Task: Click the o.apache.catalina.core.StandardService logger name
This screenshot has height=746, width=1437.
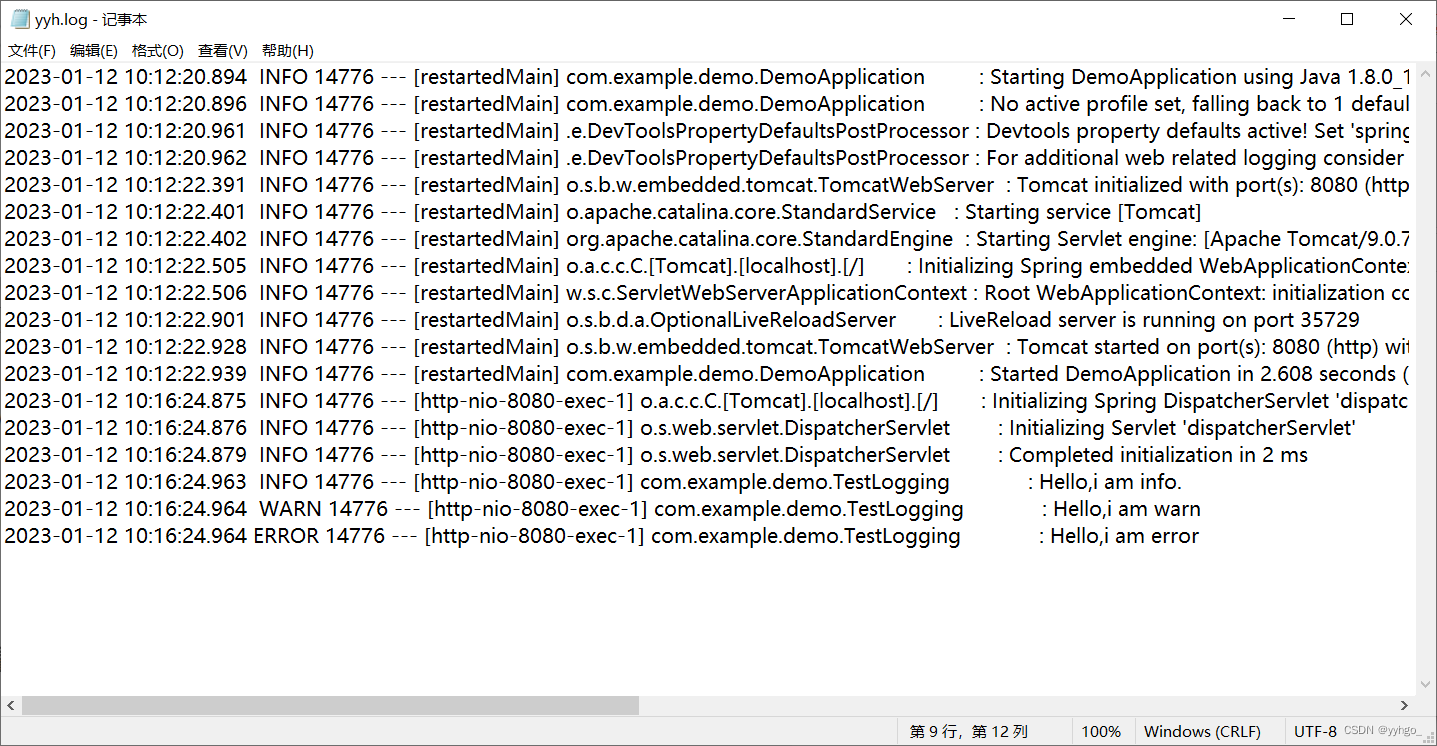Action: (751, 212)
